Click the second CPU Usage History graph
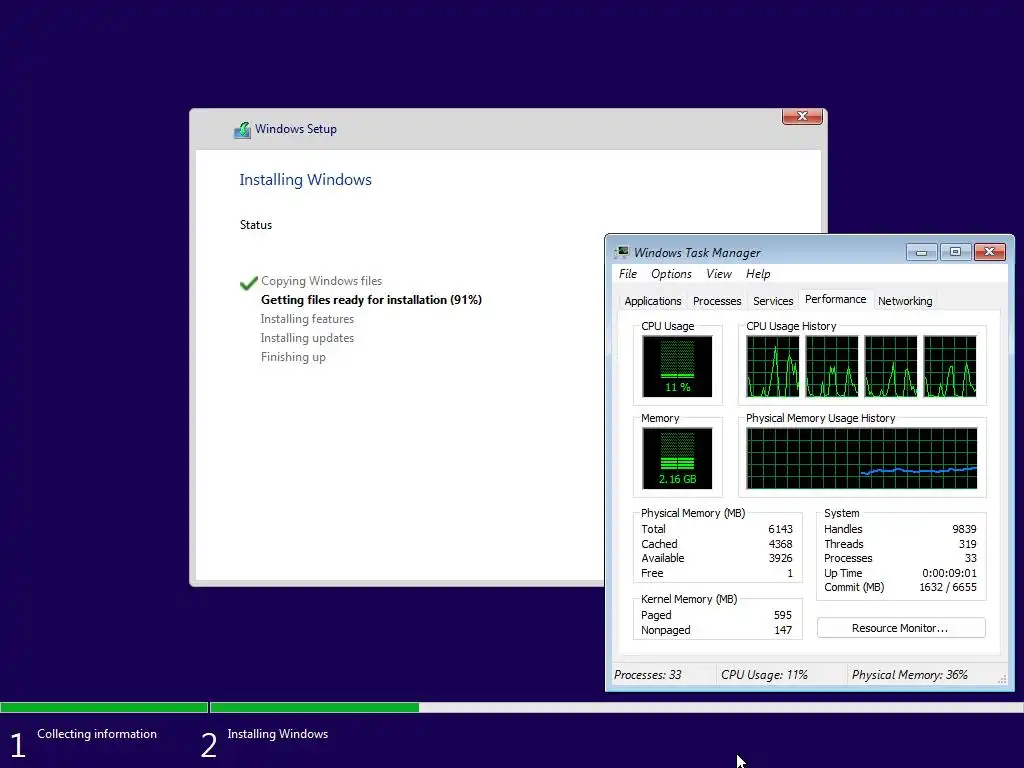This screenshot has height=768, width=1024. [831, 366]
